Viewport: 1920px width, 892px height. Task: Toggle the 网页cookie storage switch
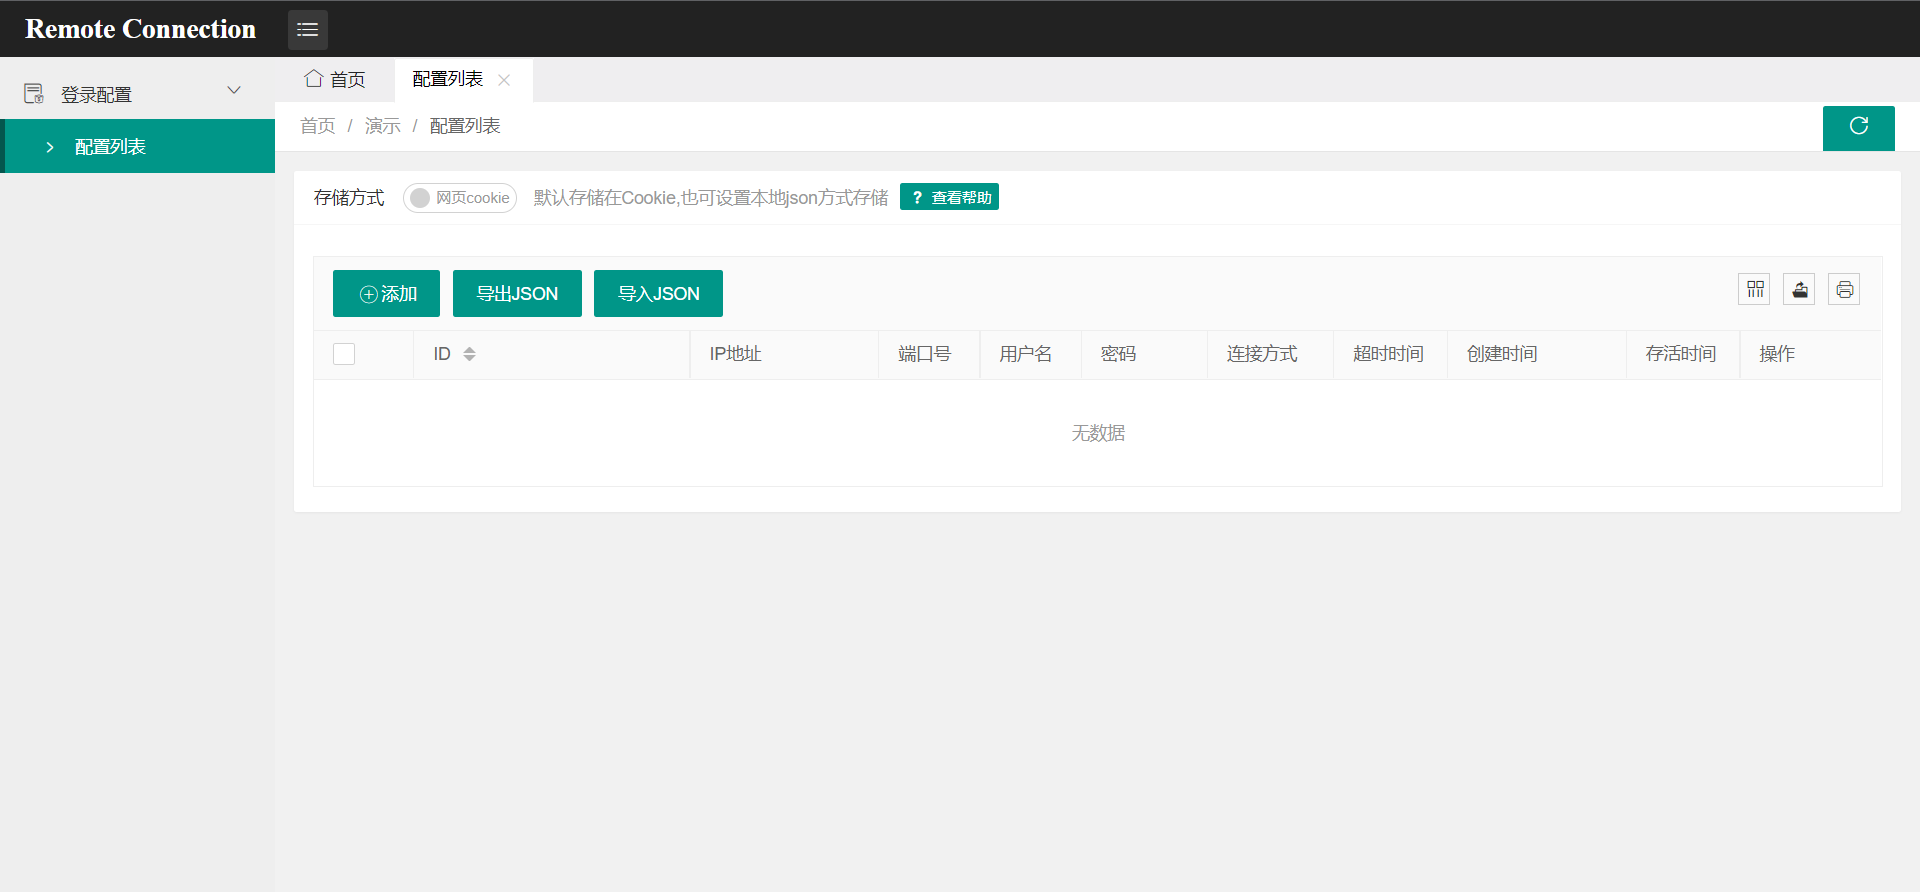(460, 198)
